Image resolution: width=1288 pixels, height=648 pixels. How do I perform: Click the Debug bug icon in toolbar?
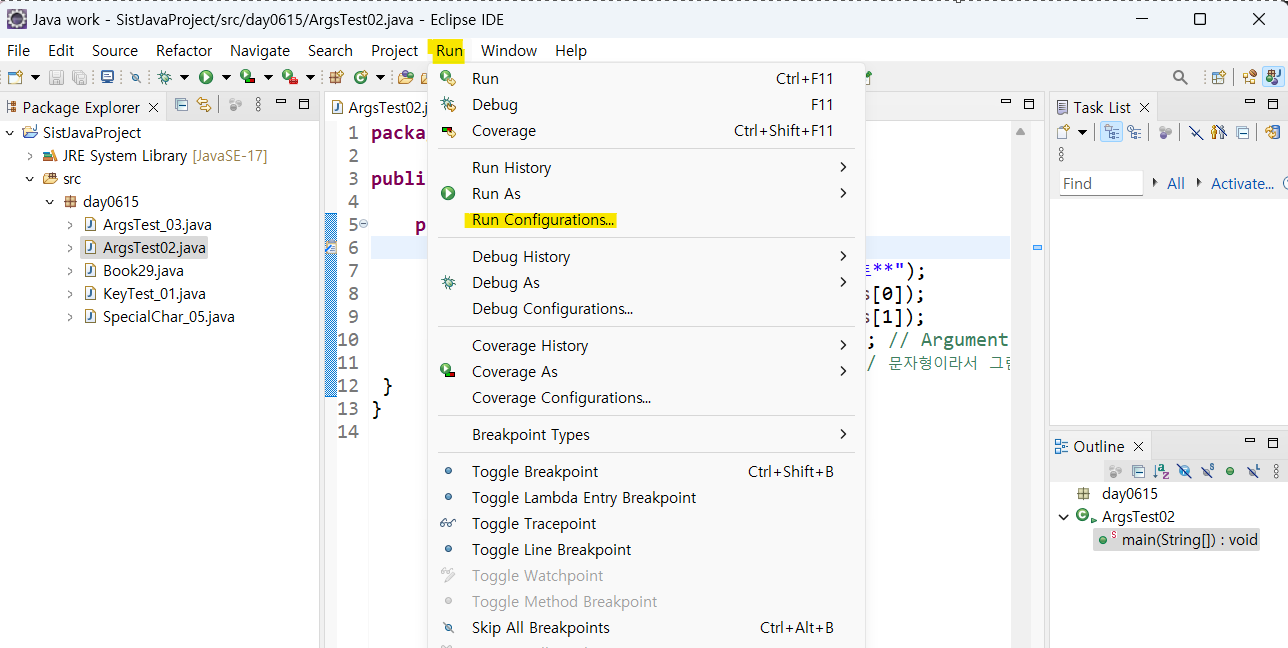(164, 77)
